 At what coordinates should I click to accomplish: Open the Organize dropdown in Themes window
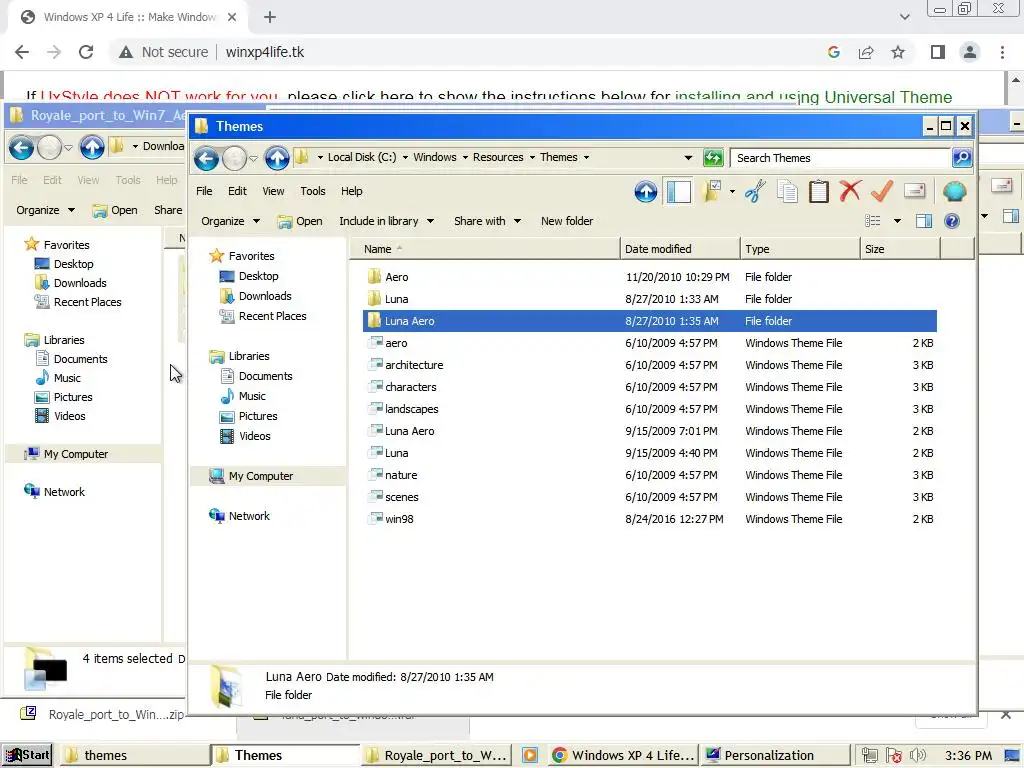tap(231, 221)
